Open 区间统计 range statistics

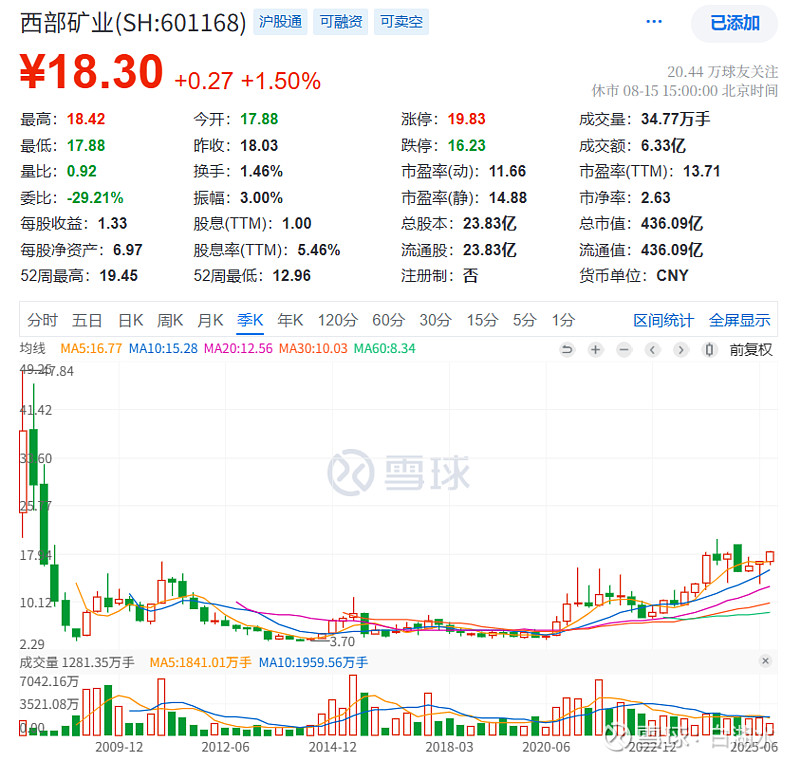point(663,320)
